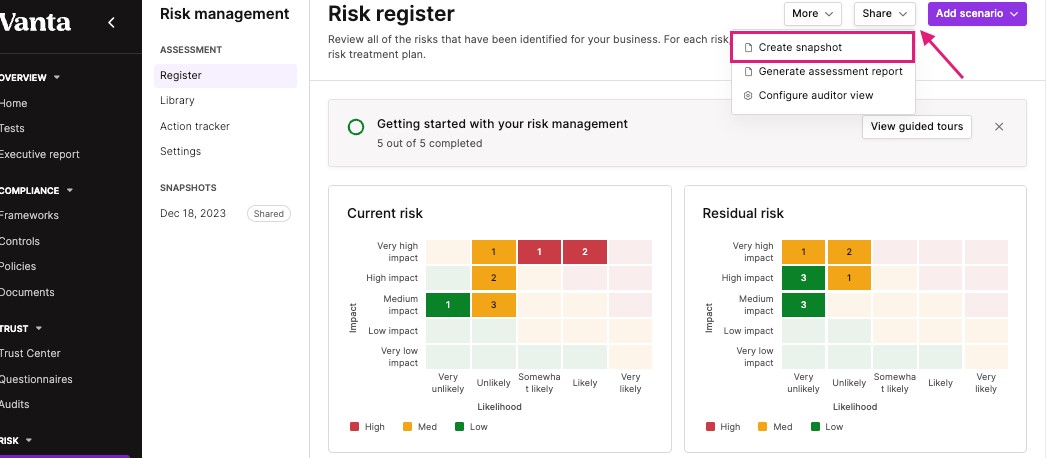Click High legend swatch under Current risk

pos(354,427)
